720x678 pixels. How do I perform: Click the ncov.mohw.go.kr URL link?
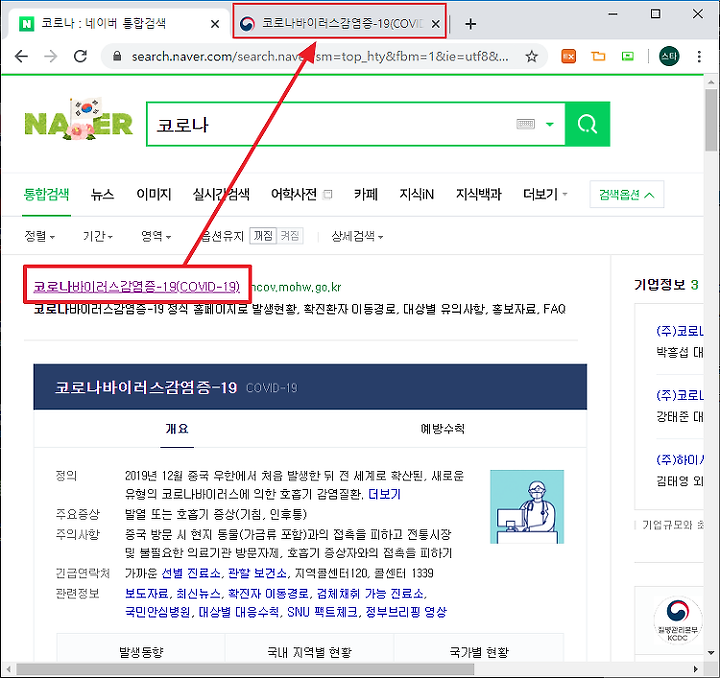296,287
